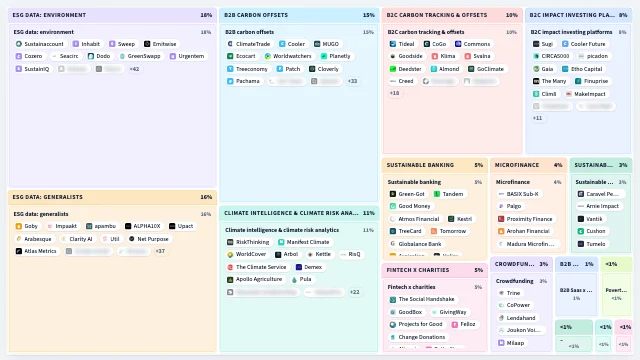Viewport: 640px width, 360px height.
Task: Click the Proximity Finance logo icon
Action: [x=501, y=219]
